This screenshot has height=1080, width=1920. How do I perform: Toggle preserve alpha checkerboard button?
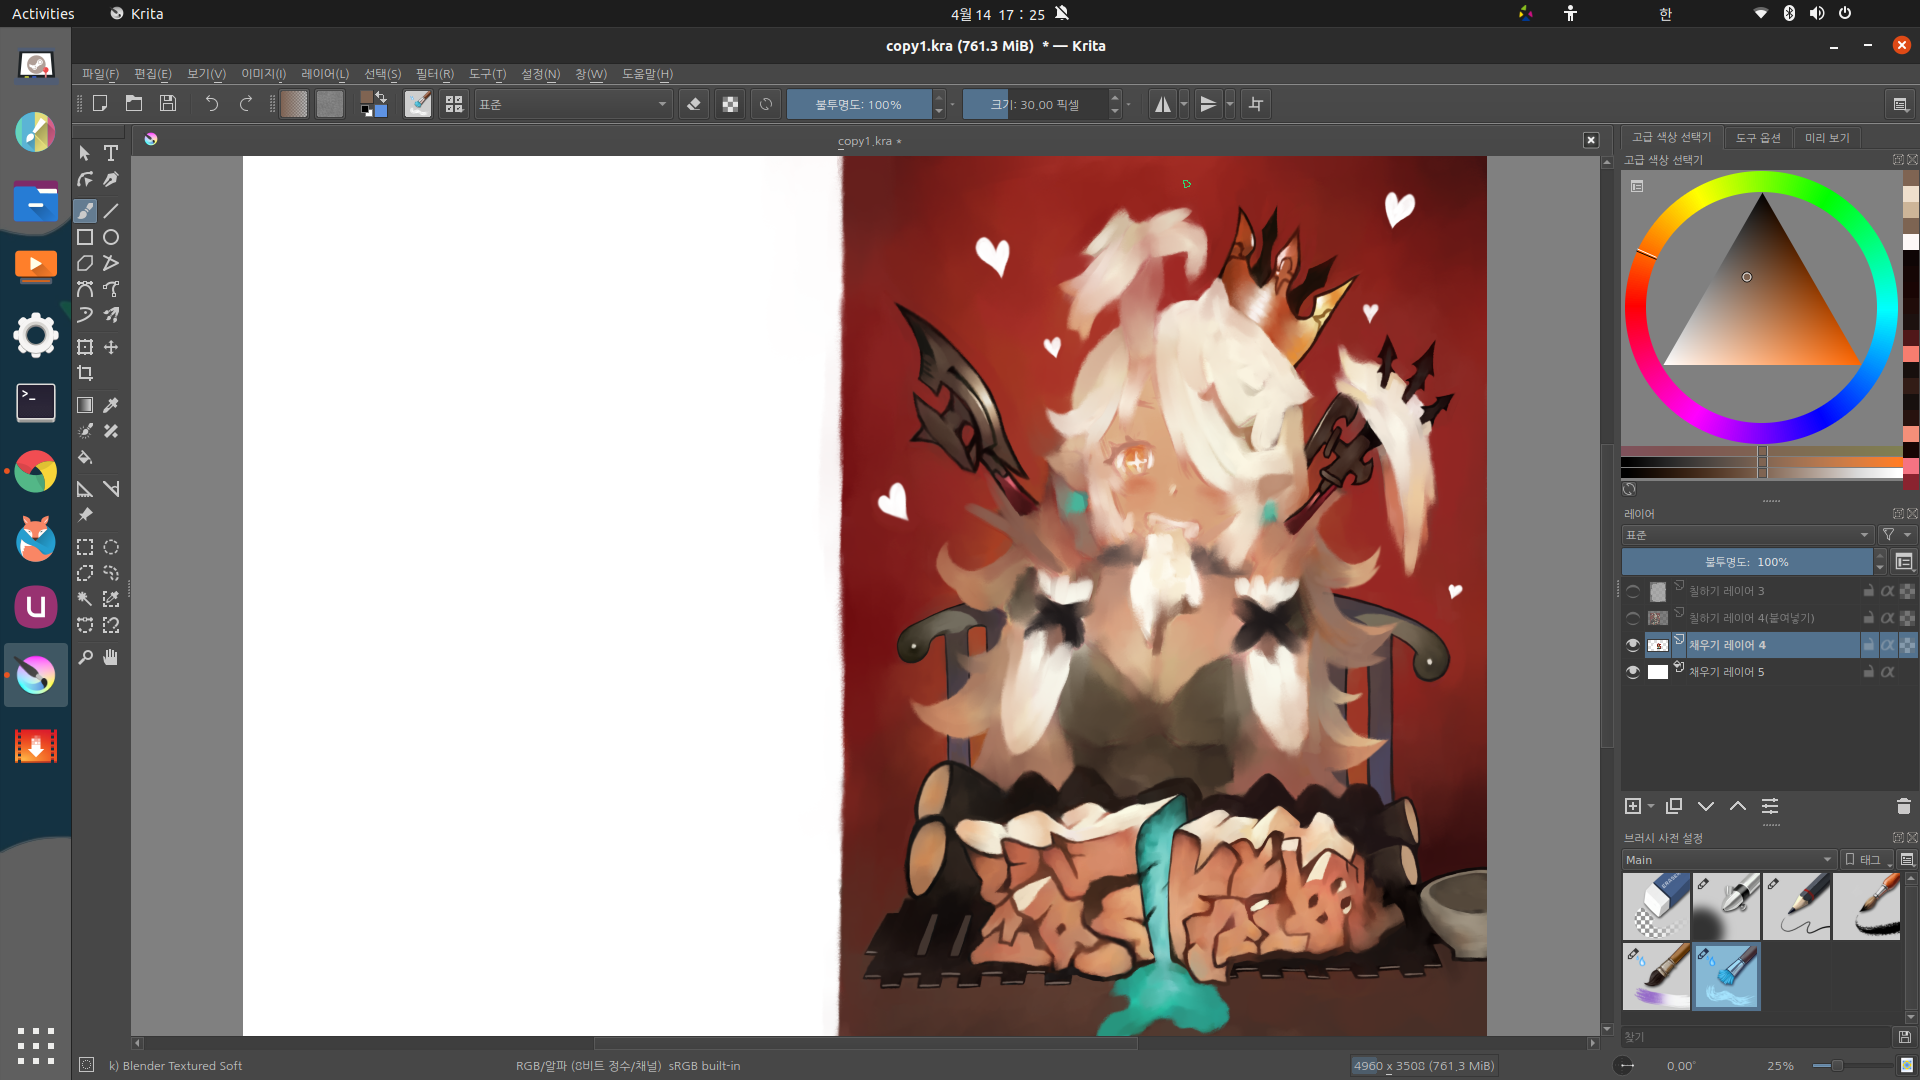tap(730, 104)
